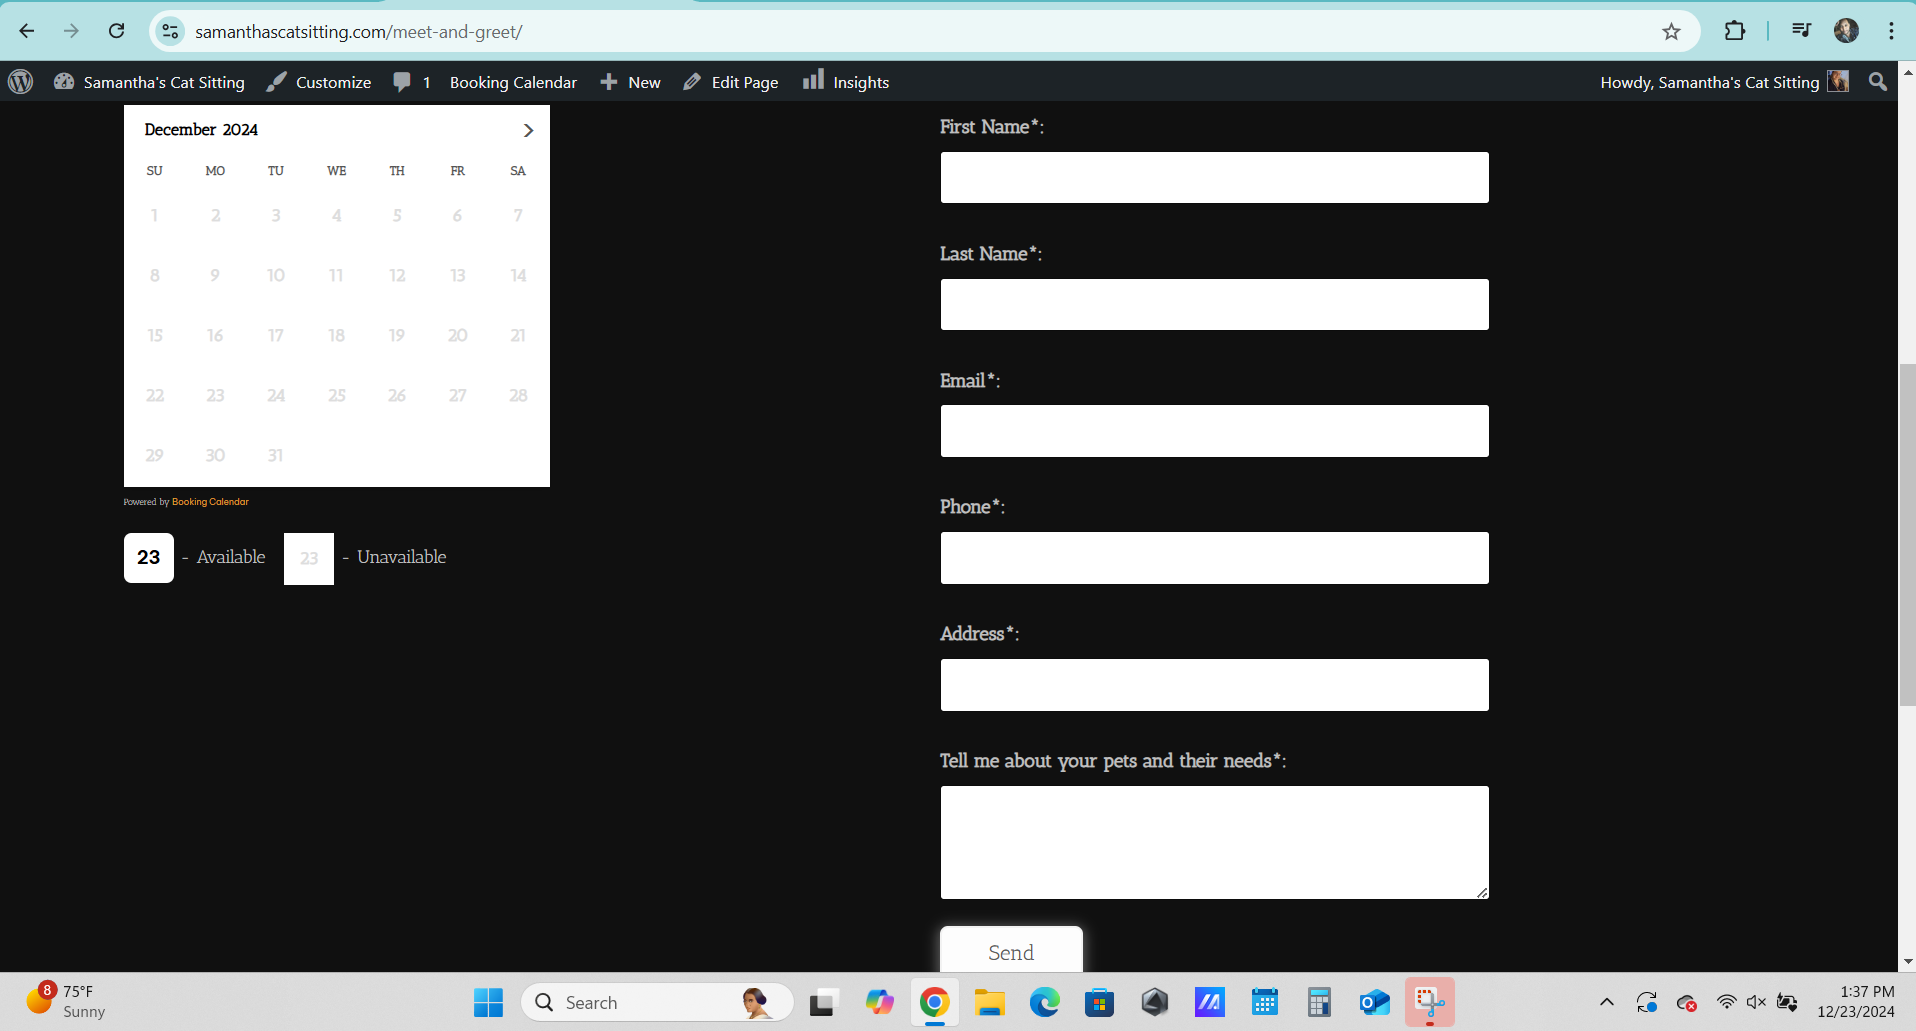1916x1031 pixels.
Task: Follow the Booking Calendar powered-by link
Action: pyautogui.click(x=210, y=502)
